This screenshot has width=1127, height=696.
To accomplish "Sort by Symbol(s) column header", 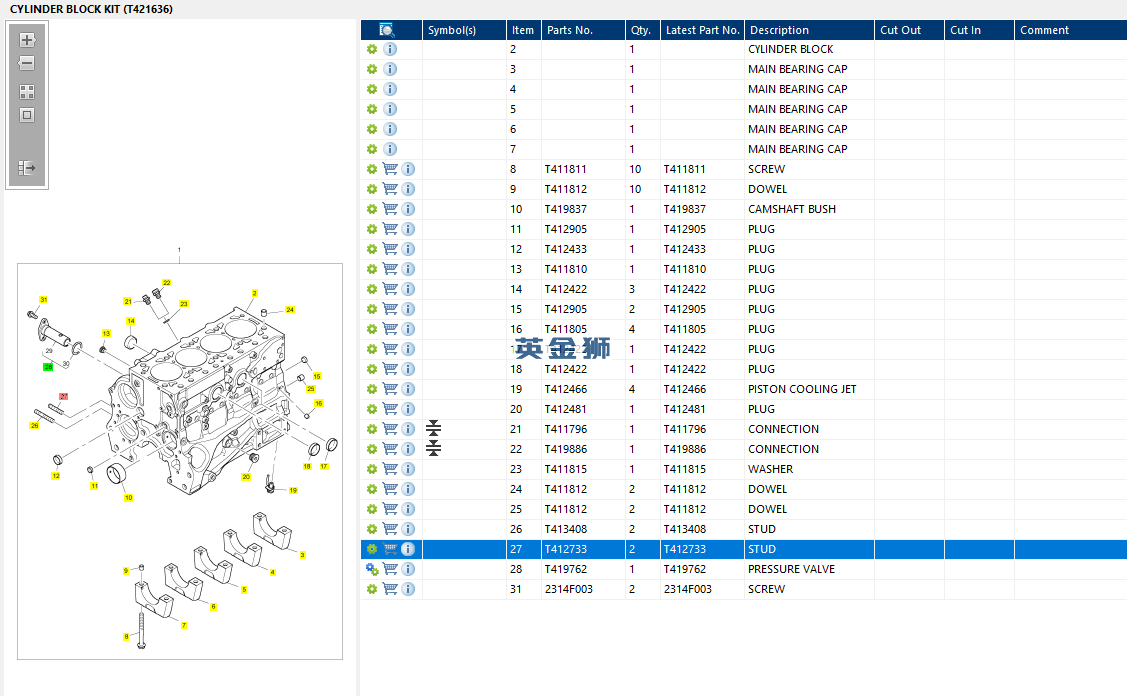I will (x=464, y=30).
